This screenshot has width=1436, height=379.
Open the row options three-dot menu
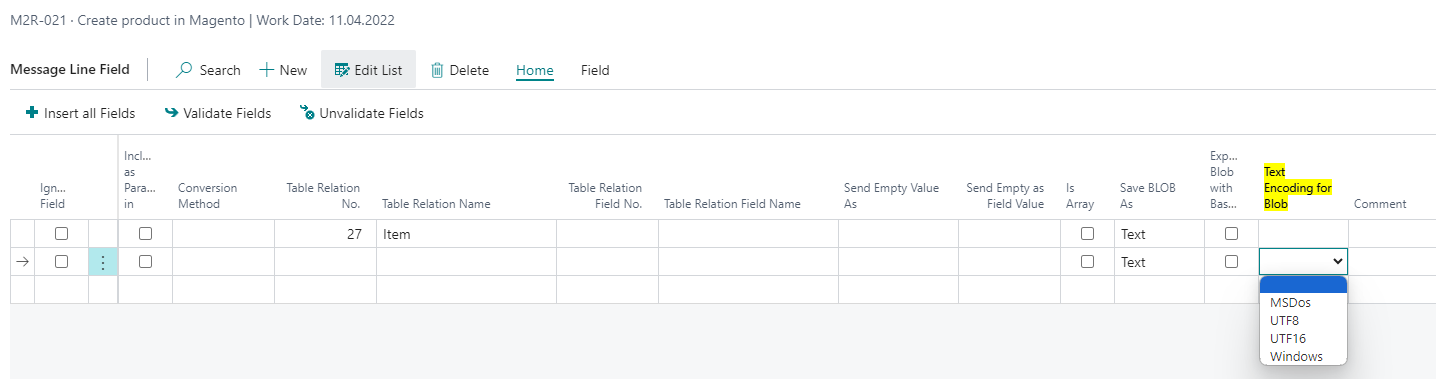click(x=103, y=262)
